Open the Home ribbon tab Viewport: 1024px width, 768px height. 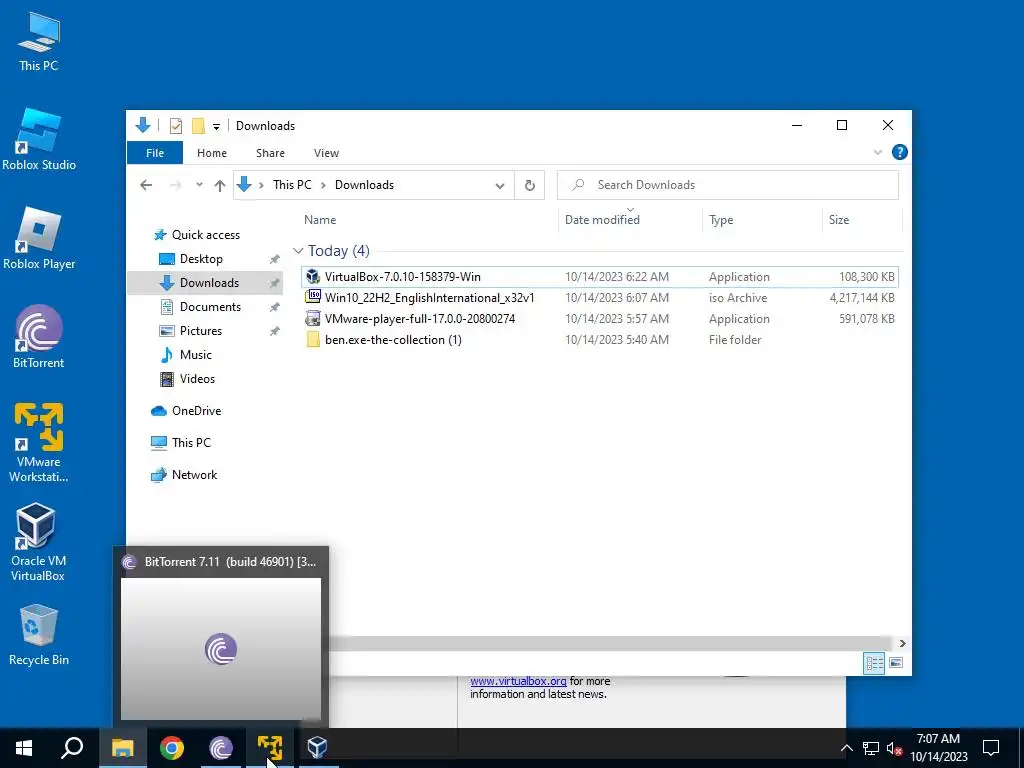tap(212, 153)
